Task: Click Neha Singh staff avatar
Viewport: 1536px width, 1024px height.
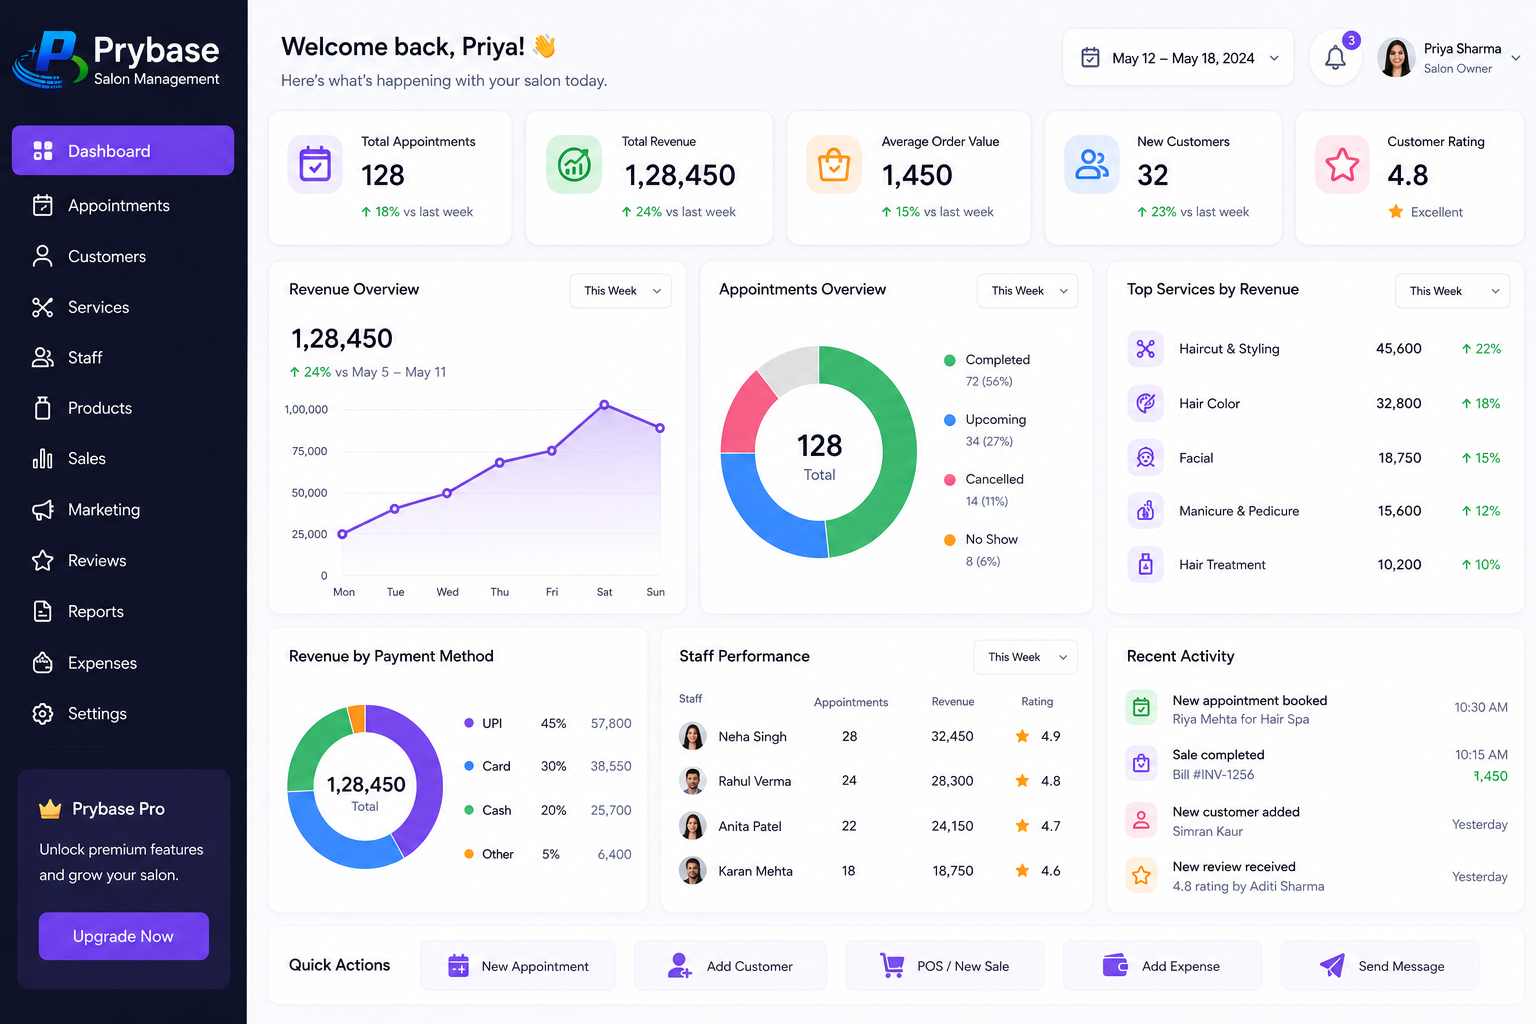Action: click(x=693, y=736)
